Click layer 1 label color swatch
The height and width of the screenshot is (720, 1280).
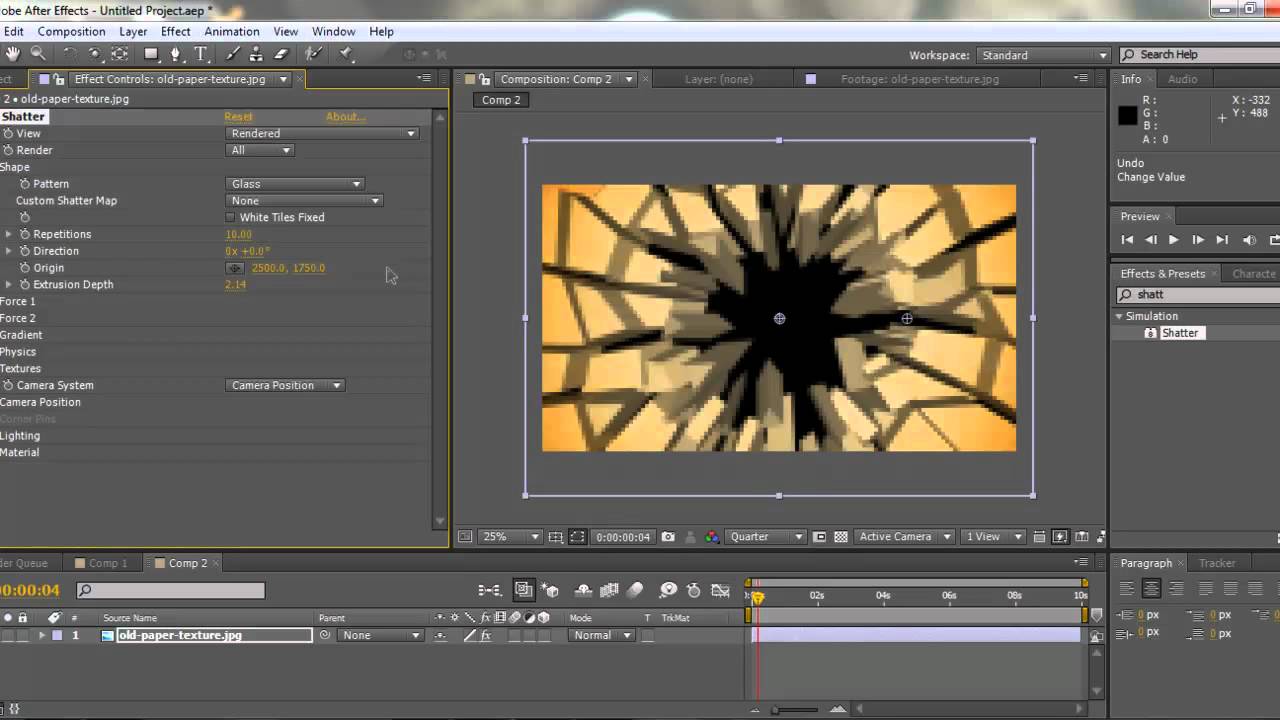(x=57, y=635)
